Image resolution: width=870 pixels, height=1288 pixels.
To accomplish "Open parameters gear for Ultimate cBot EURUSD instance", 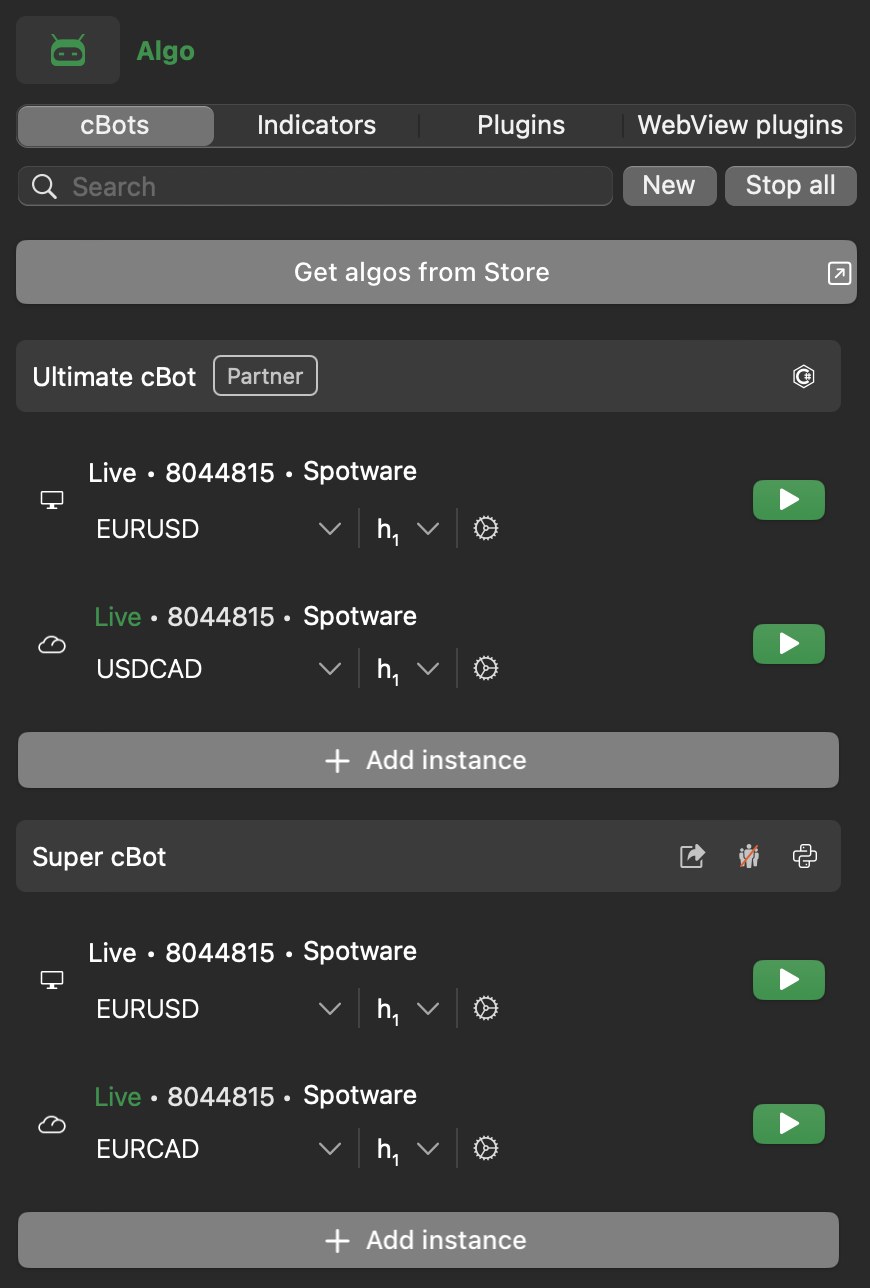I will (485, 529).
